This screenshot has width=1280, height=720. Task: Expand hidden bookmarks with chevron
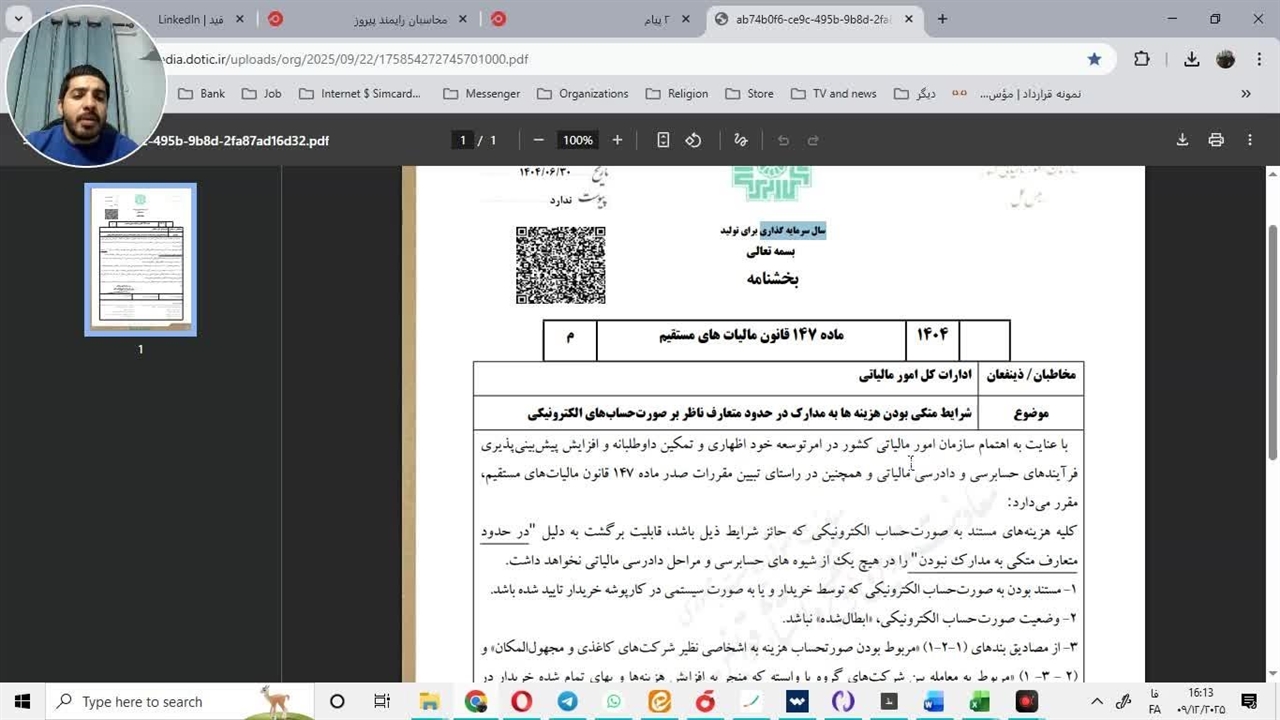tap(1246, 93)
